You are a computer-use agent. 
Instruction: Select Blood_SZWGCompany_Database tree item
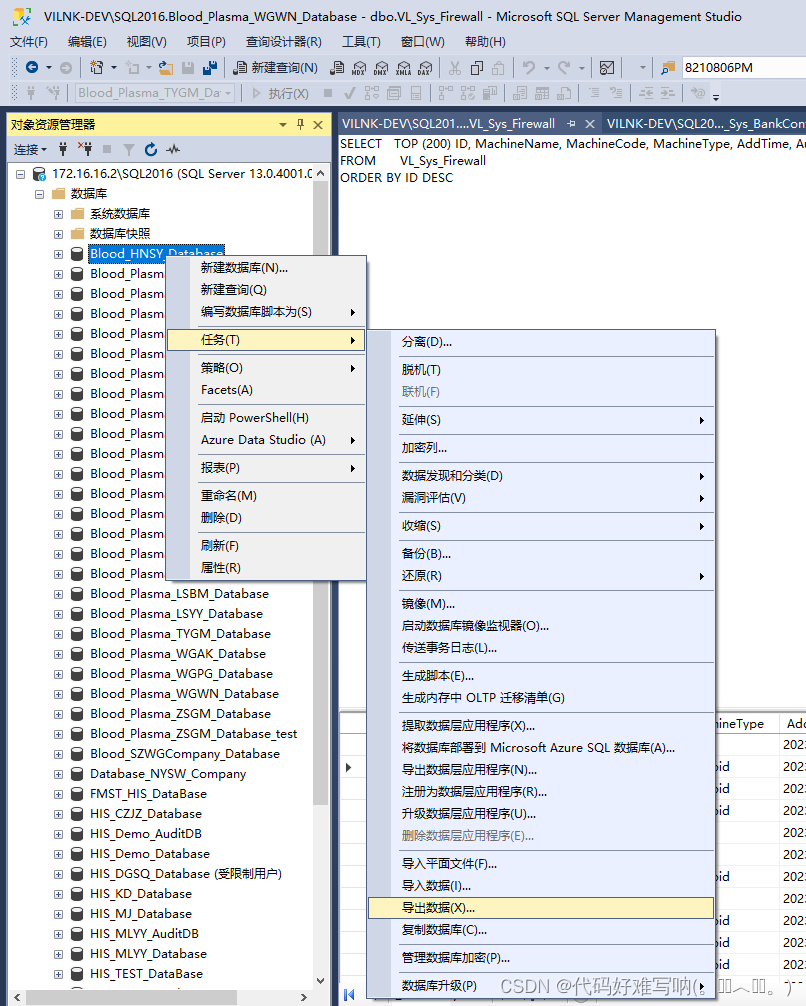click(x=185, y=754)
